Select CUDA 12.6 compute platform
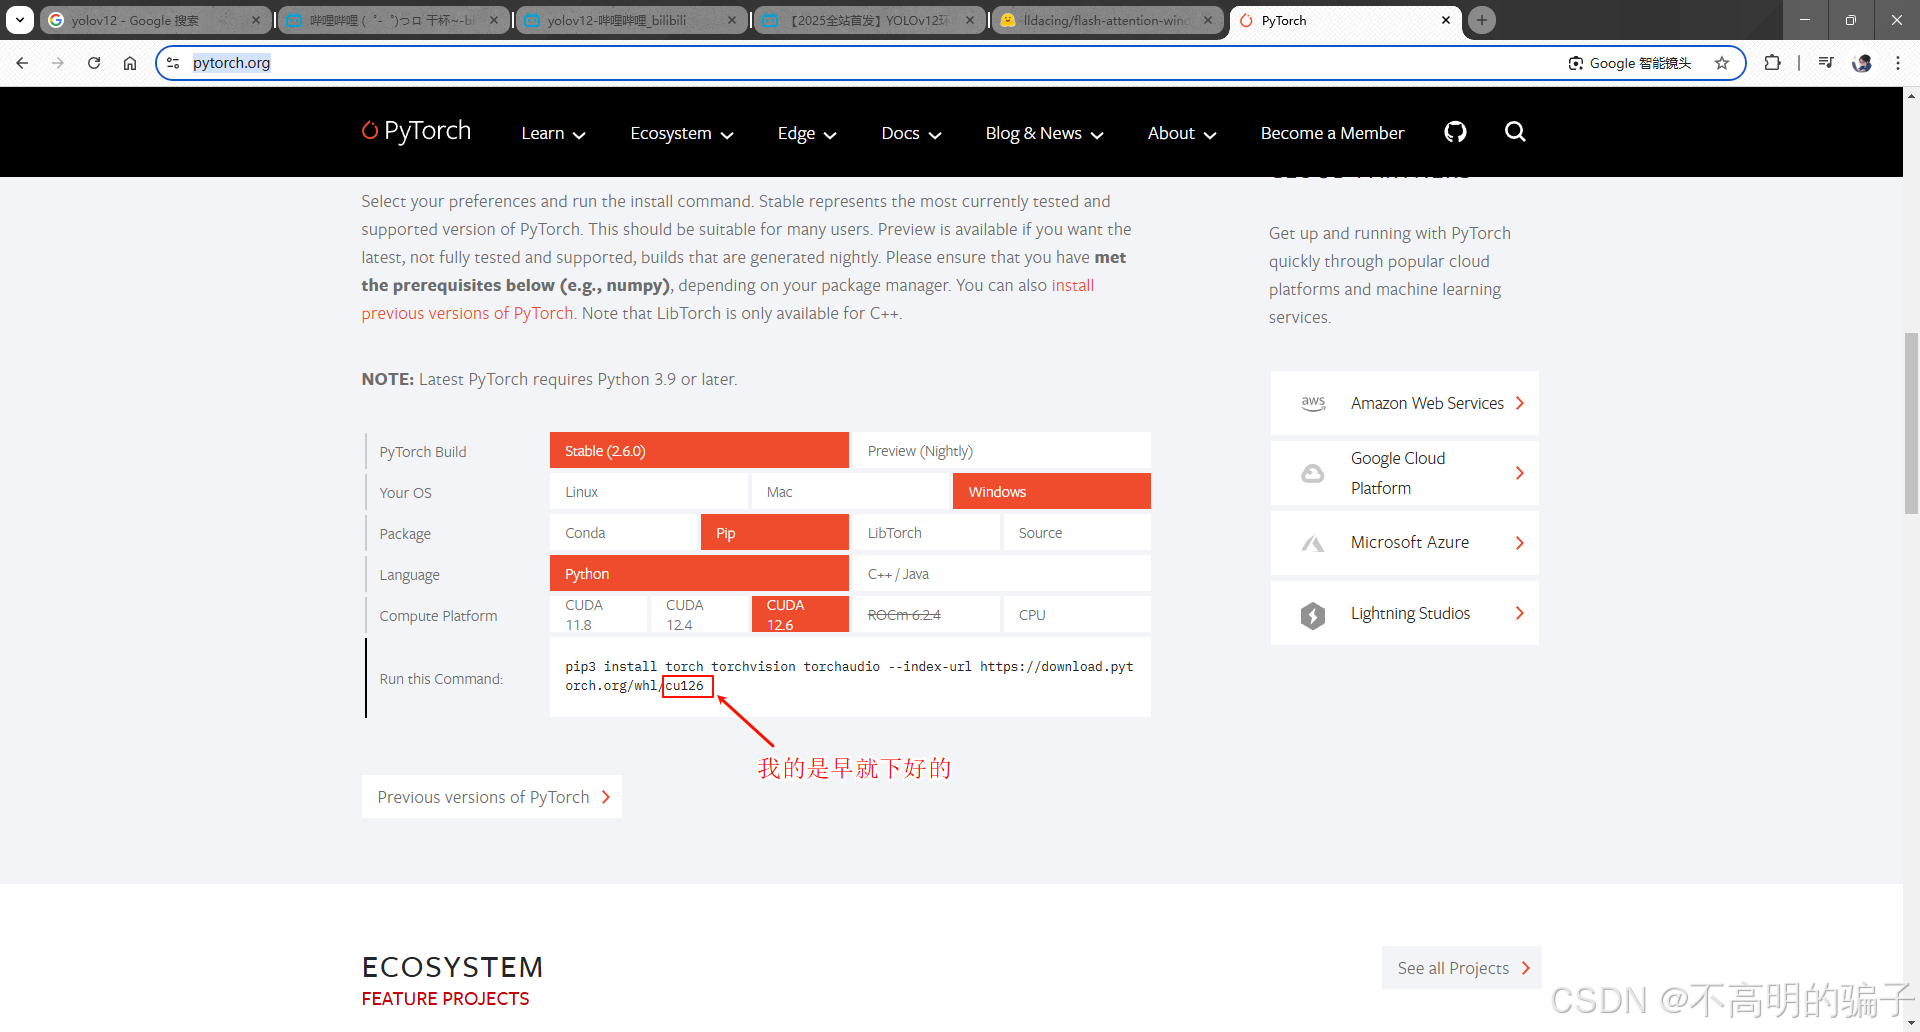The width and height of the screenshot is (1920, 1032). [x=800, y=615]
